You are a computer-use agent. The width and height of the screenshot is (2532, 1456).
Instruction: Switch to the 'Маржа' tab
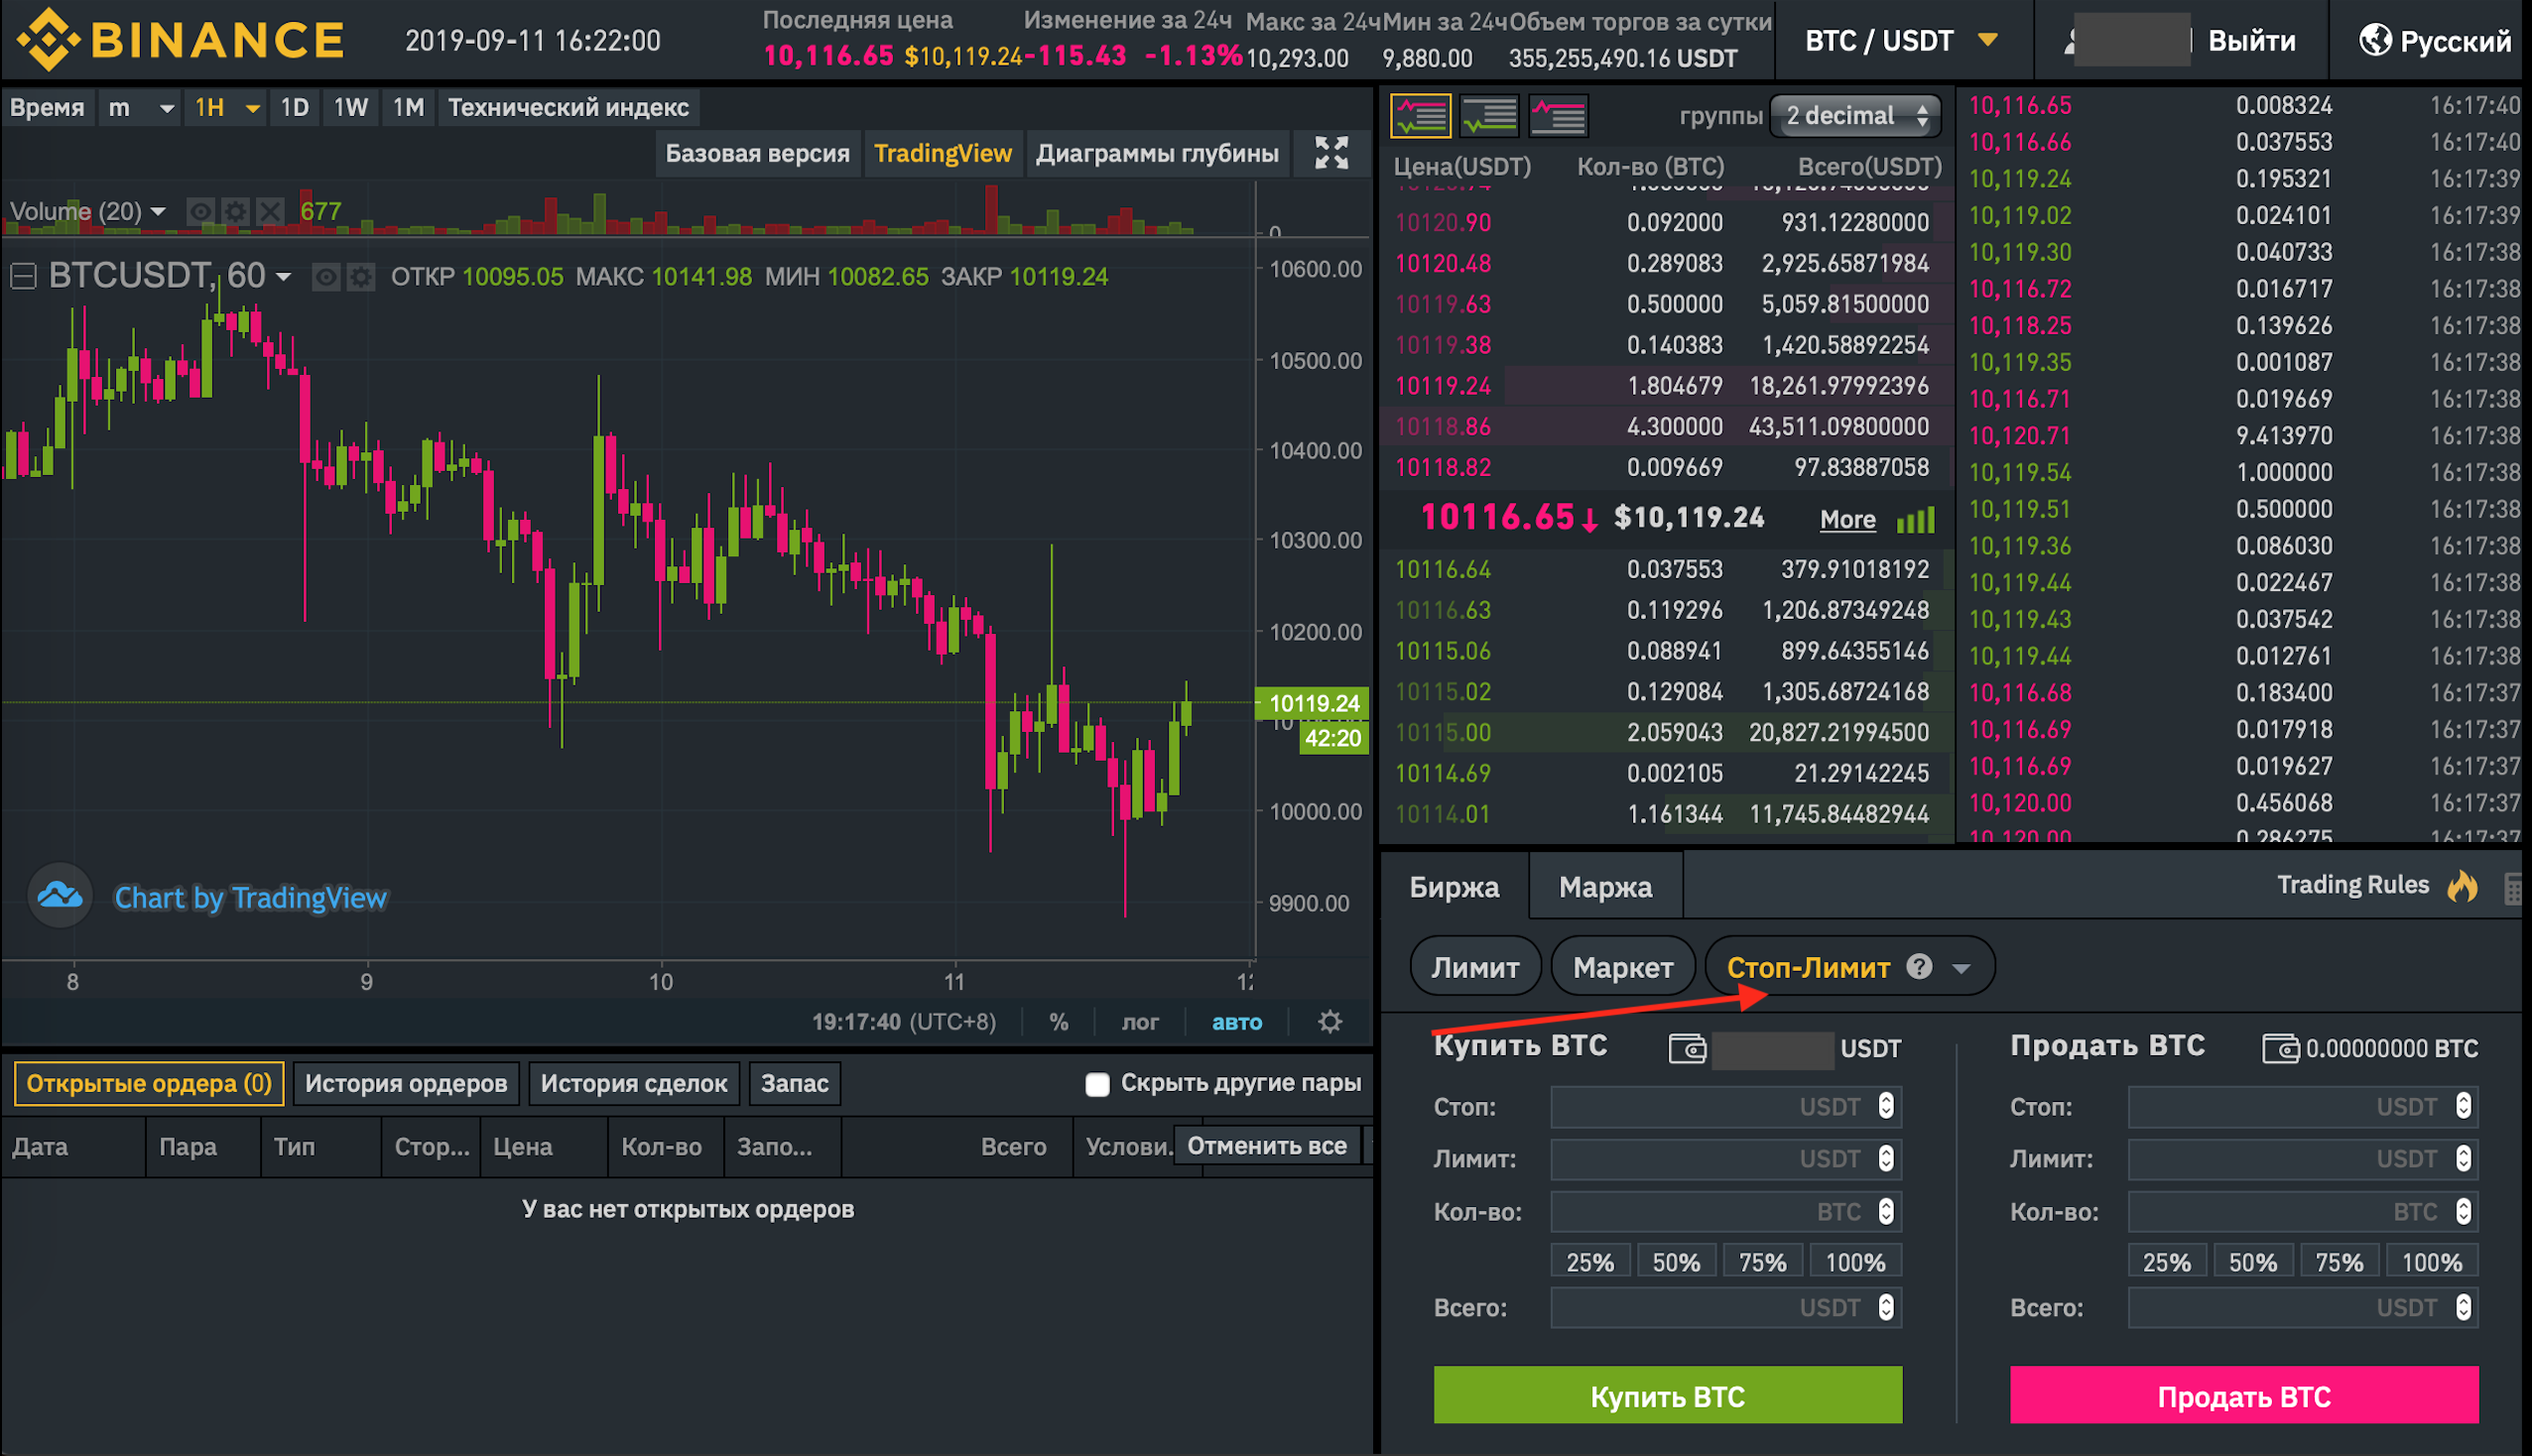1605,887
